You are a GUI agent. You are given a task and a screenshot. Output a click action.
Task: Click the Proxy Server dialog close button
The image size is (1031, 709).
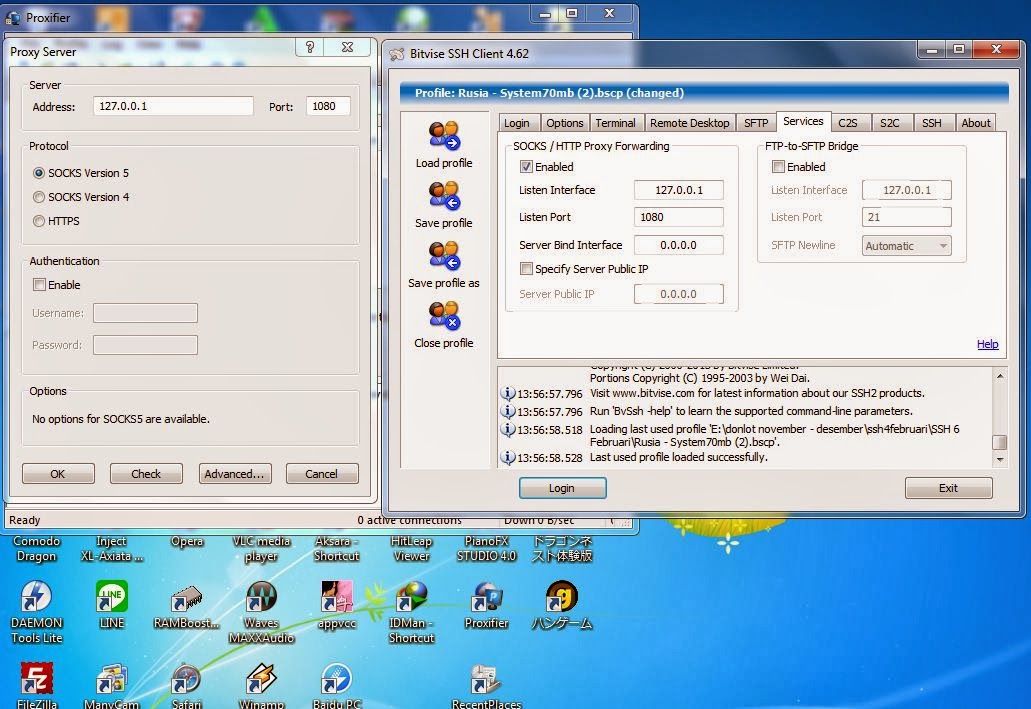point(347,47)
